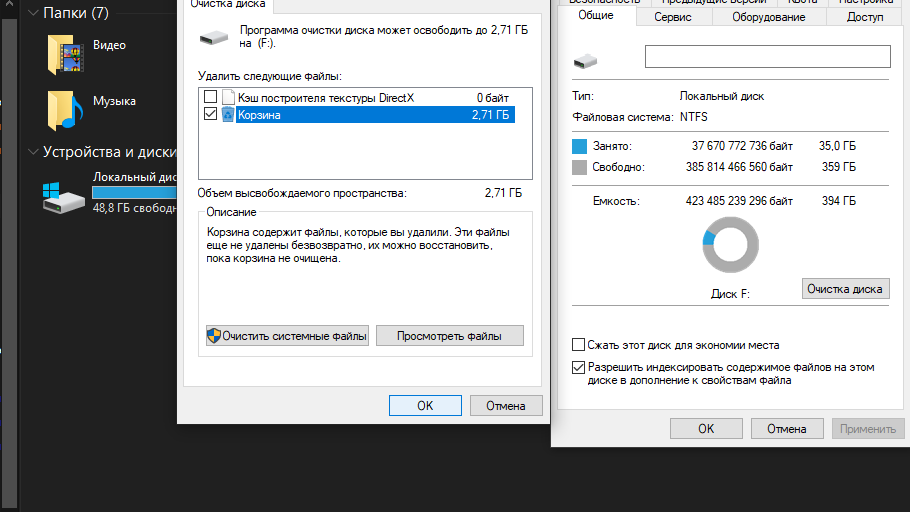Confirm Disk Cleanup with OK
Viewport: 910px width, 512px height.
425,405
